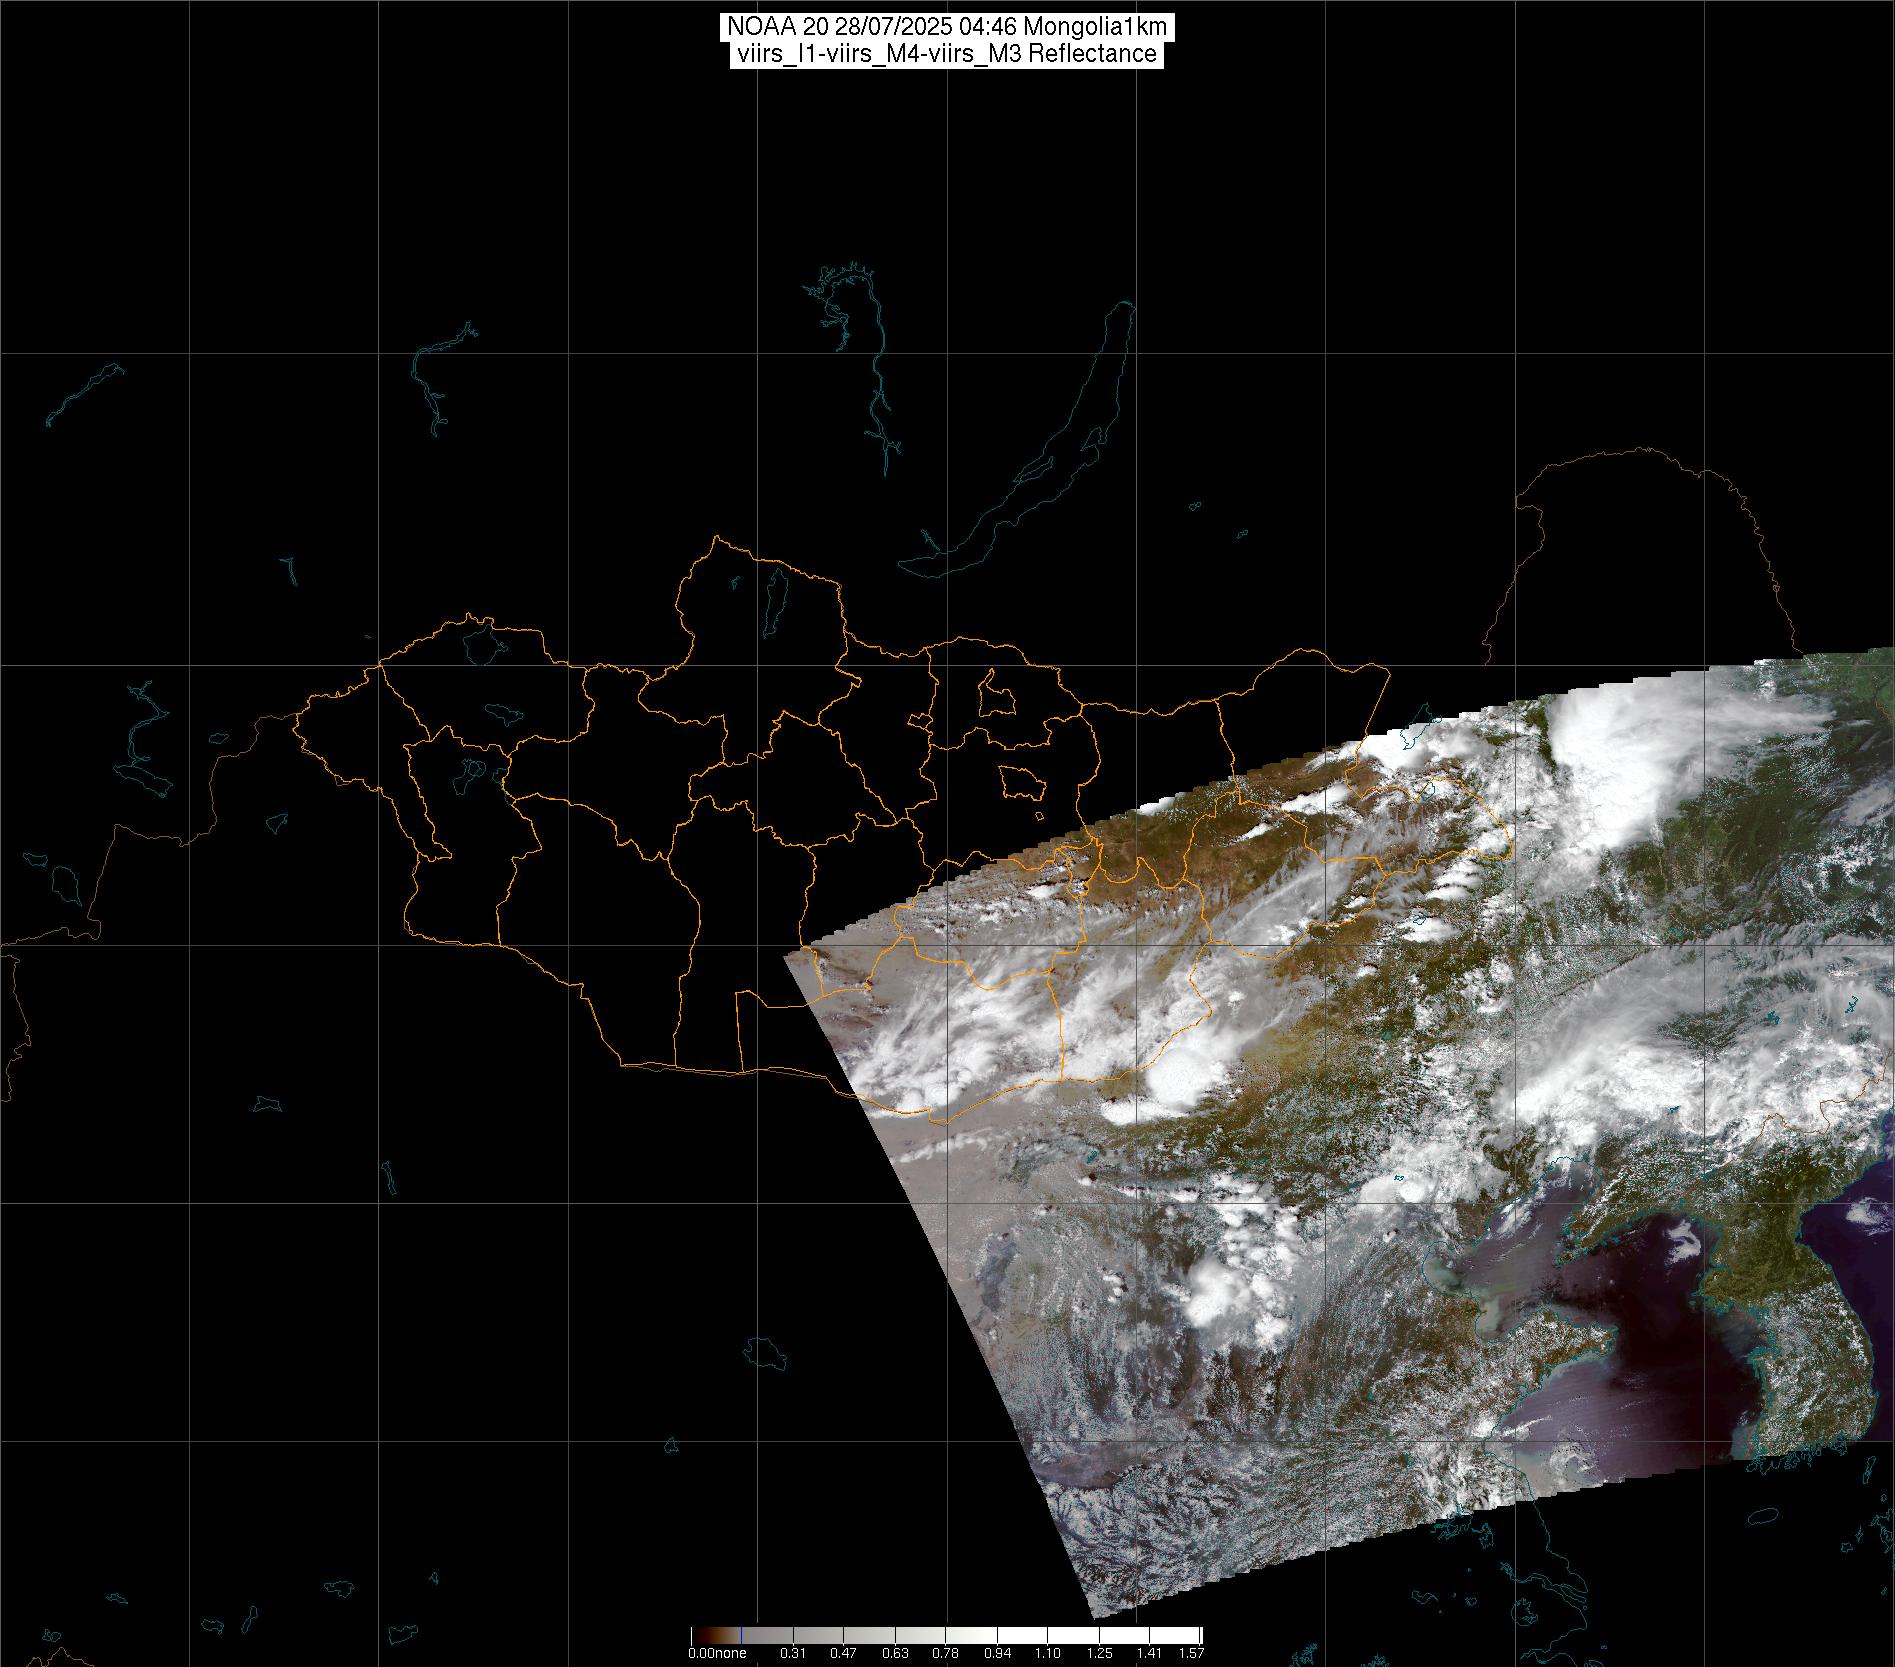Viewport: 1895px width, 1667px height.
Task: Click the 0.47 tick label on the colorbar
Action: tap(843, 1653)
